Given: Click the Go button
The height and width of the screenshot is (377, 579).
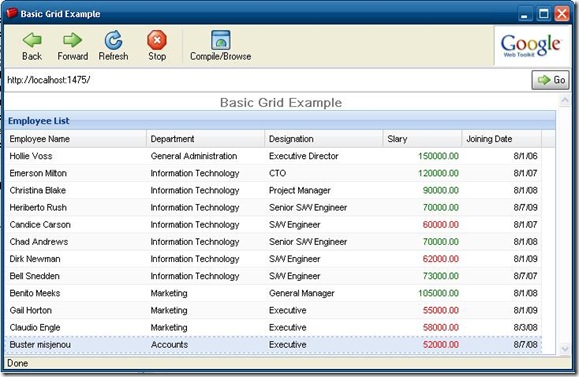Looking at the screenshot, I should pos(550,80).
